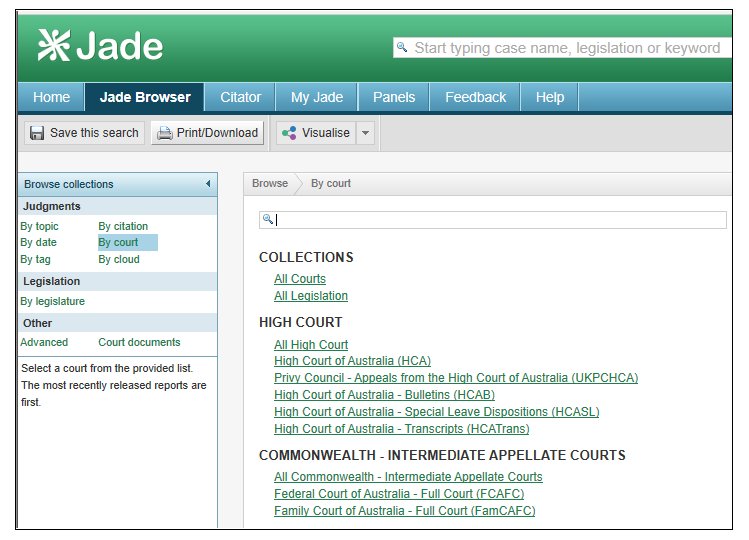
Task: Browse judgments By tag
Action: pos(35,259)
